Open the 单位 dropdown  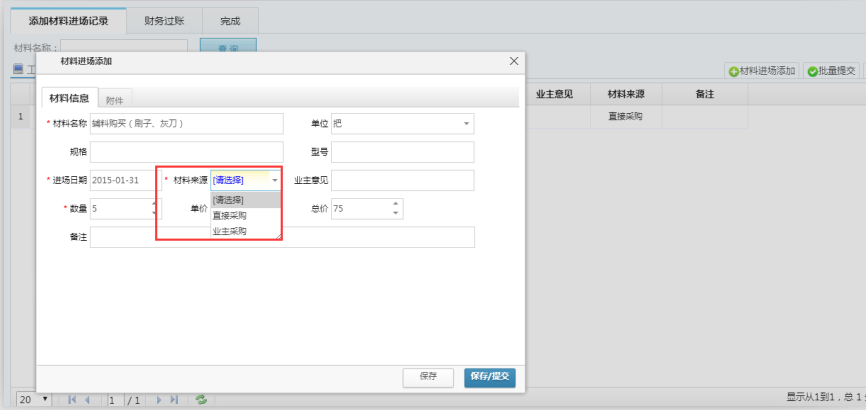coord(466,123)
